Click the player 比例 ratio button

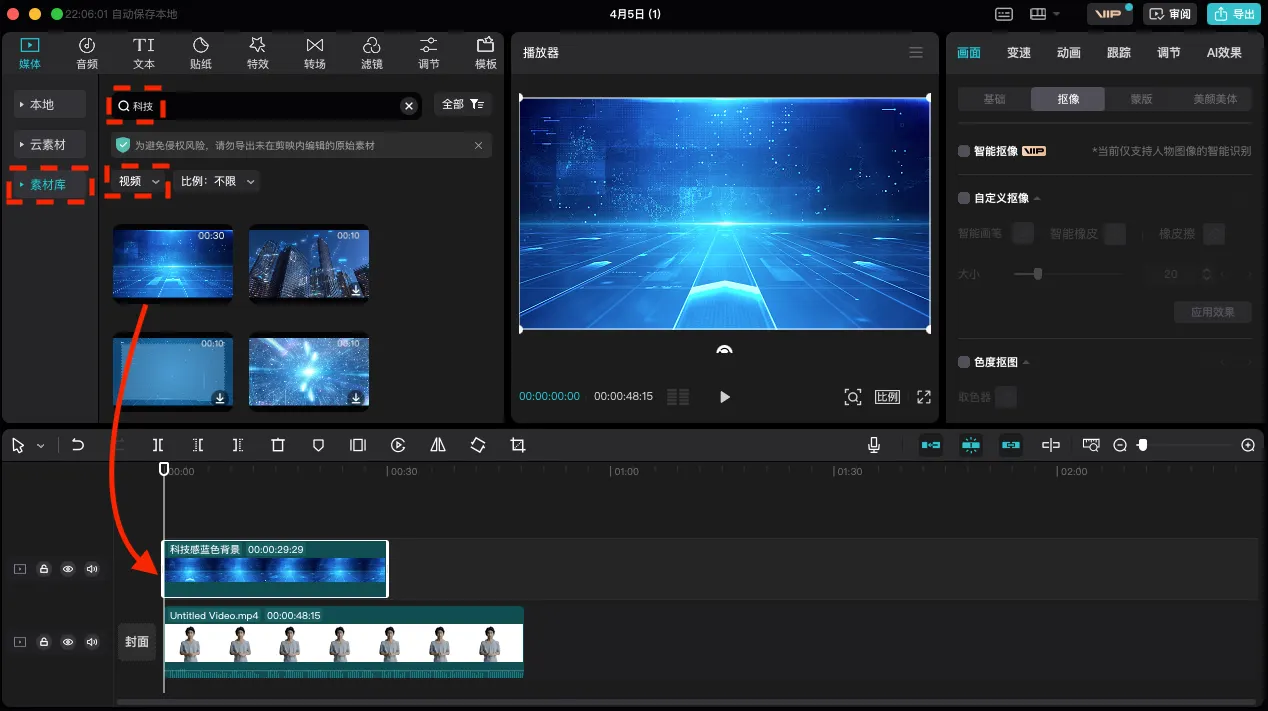pyautogui.click(x=888, y=397)
